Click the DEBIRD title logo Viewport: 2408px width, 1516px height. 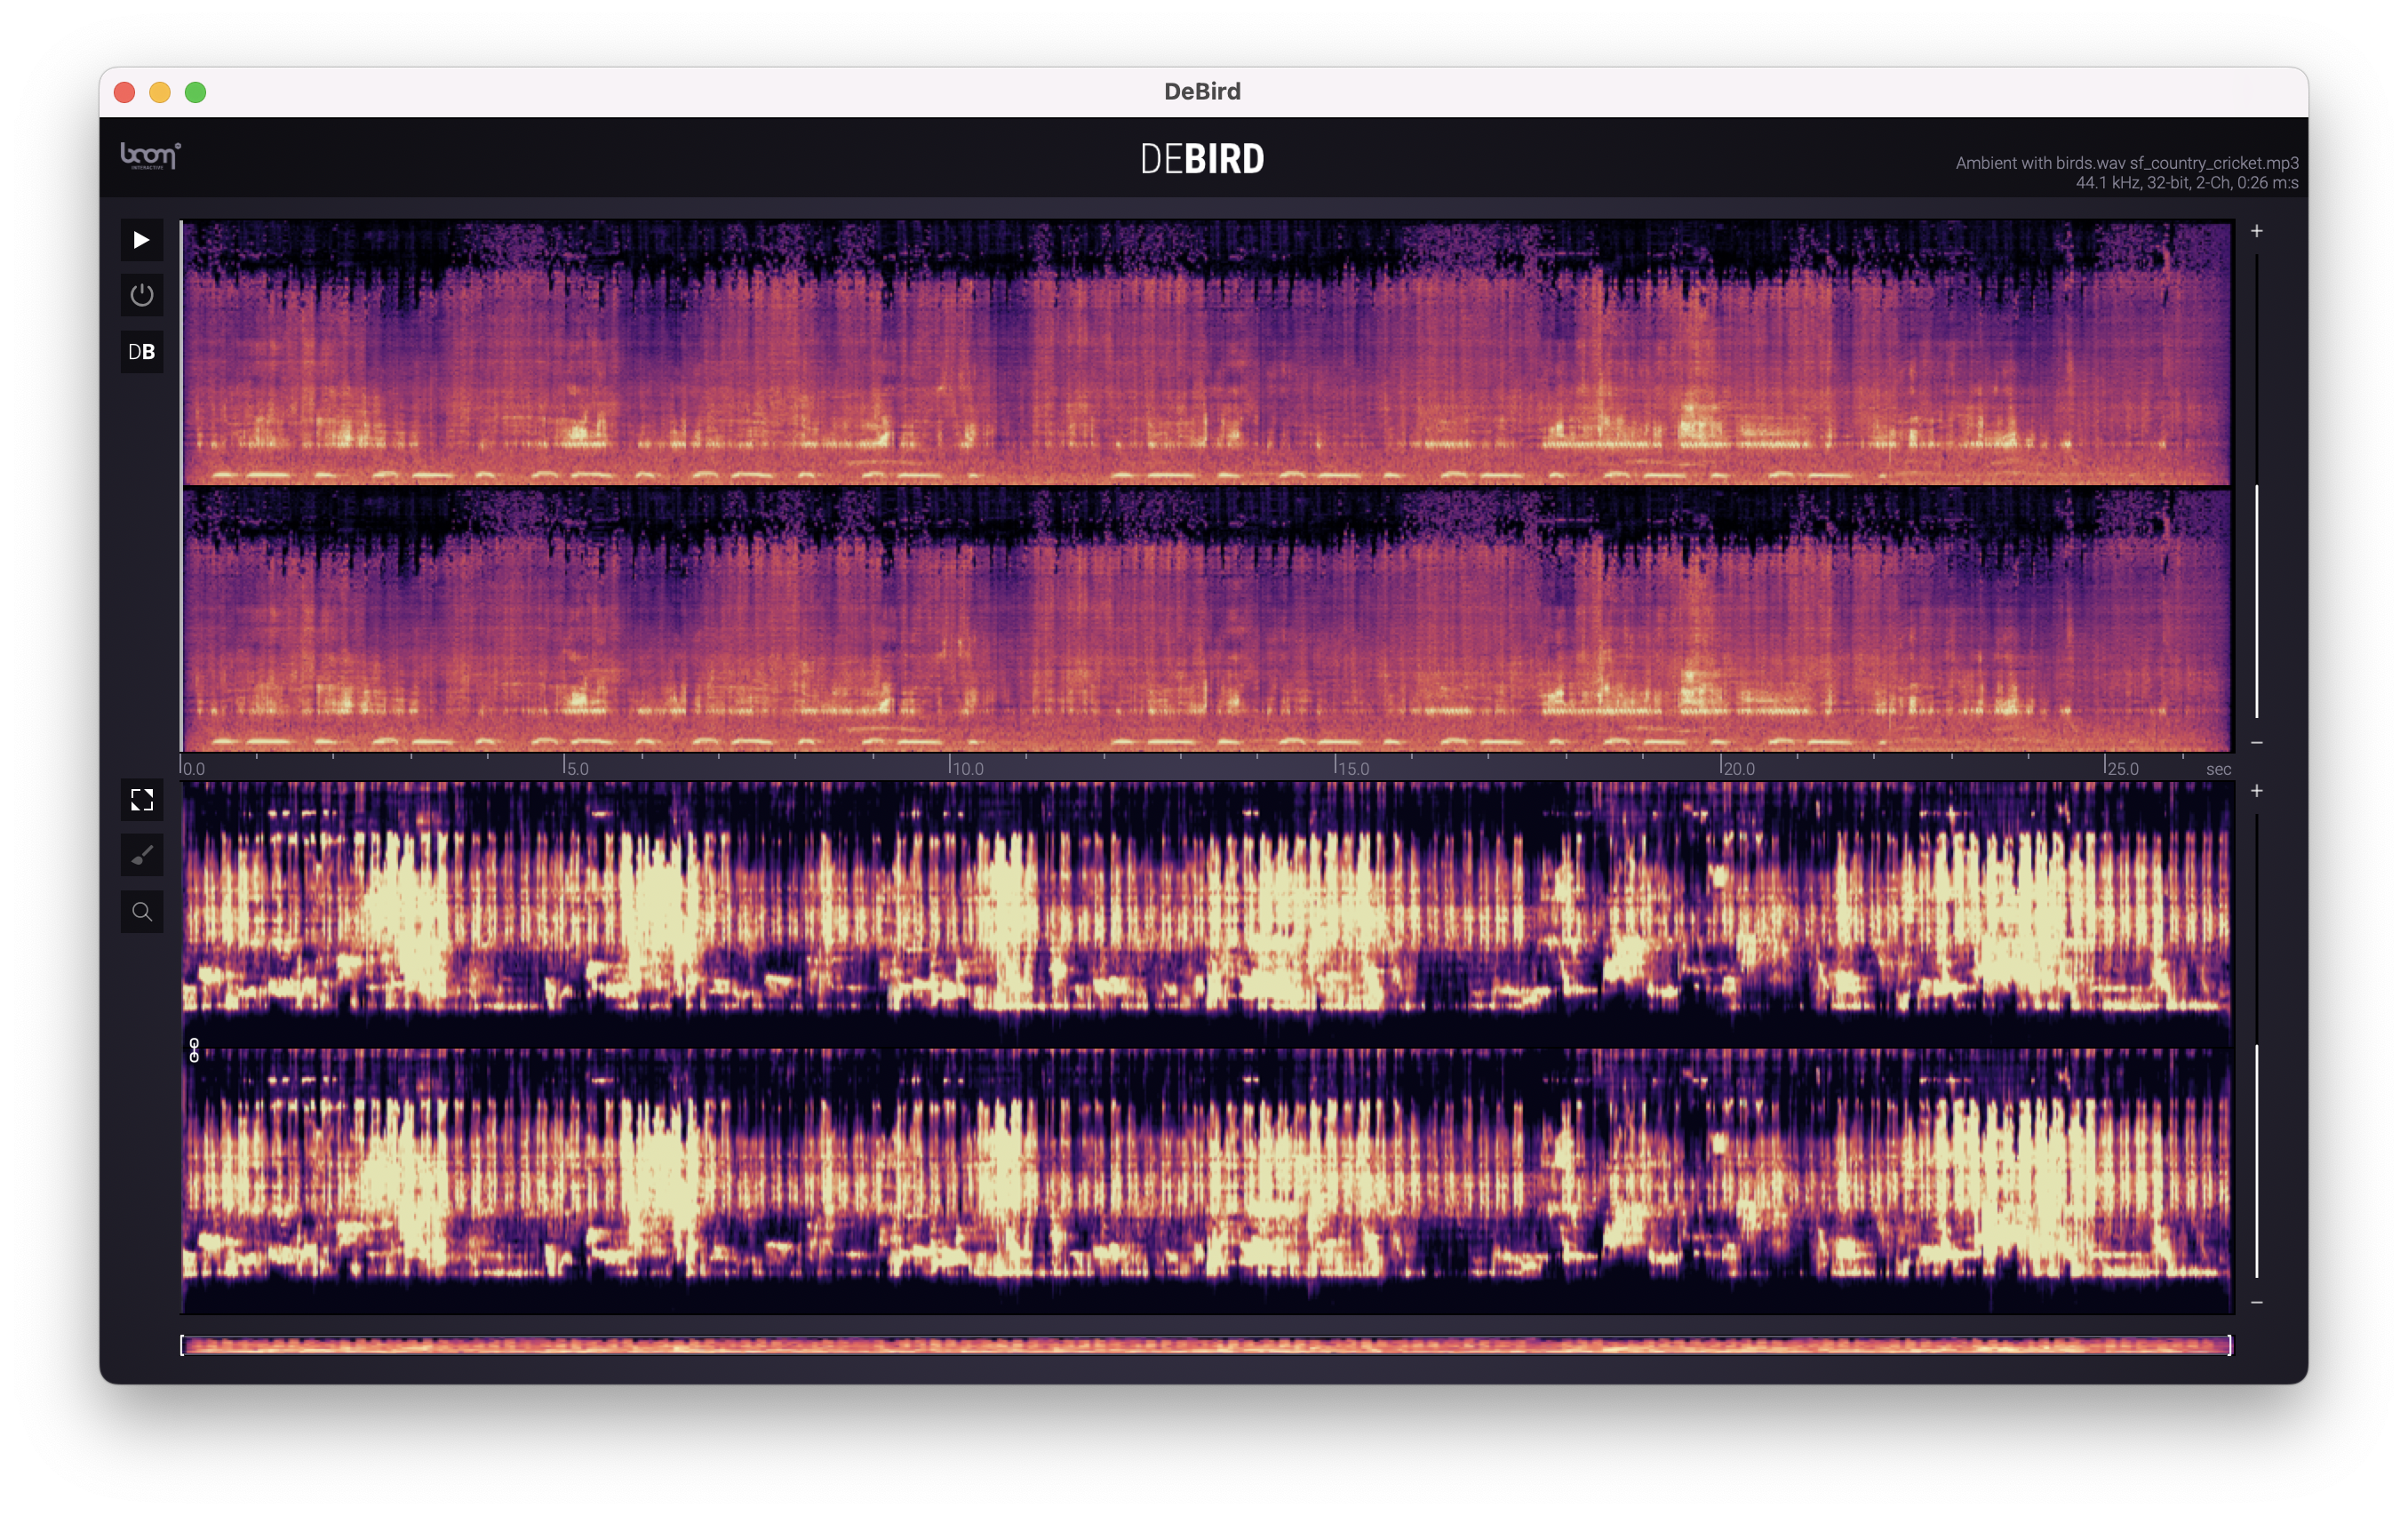[x=1203, y=159]
